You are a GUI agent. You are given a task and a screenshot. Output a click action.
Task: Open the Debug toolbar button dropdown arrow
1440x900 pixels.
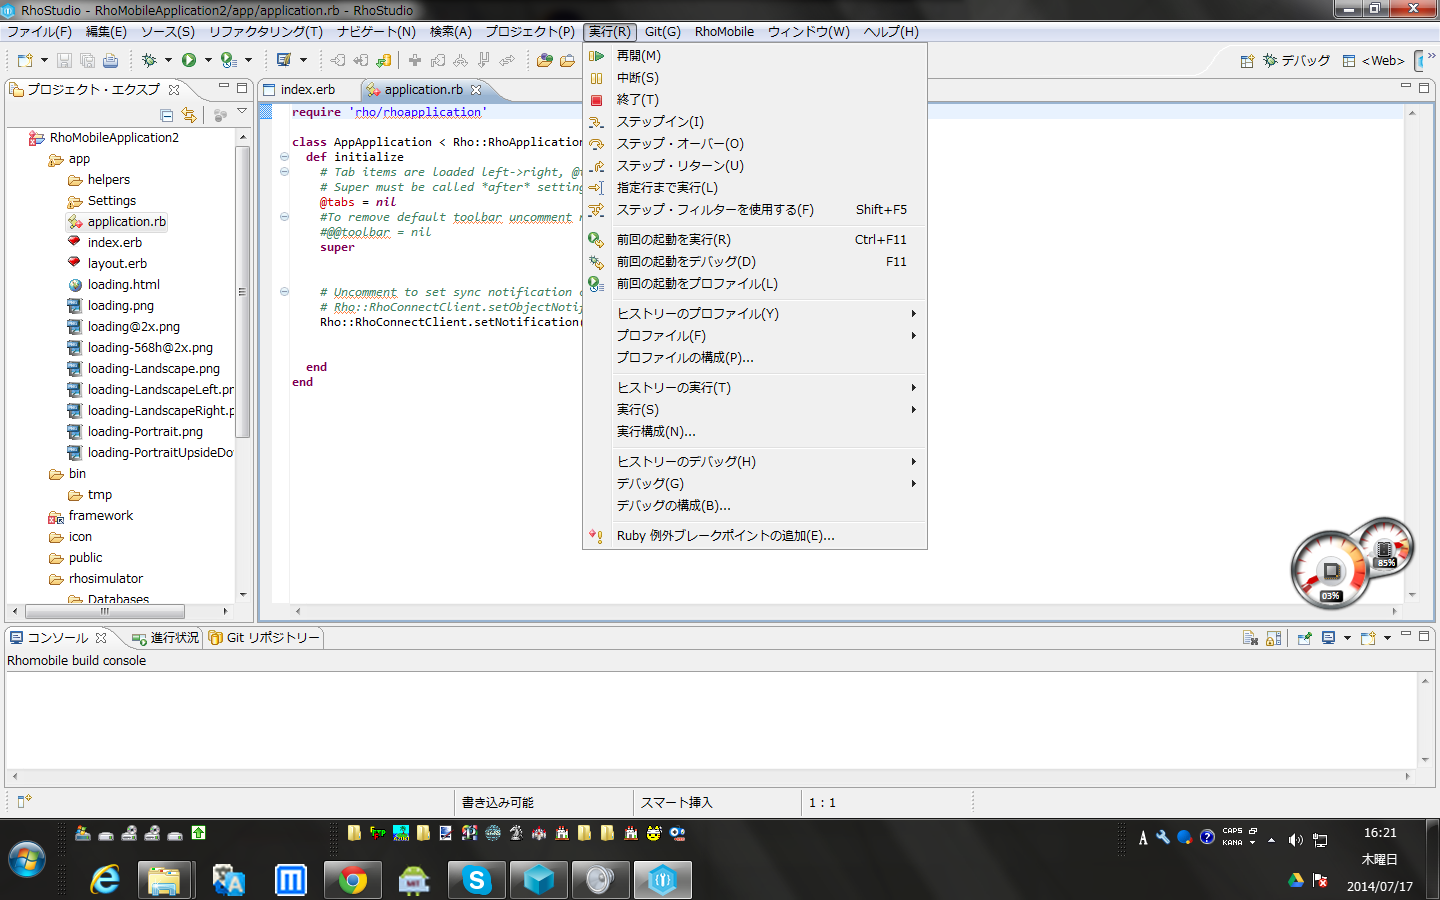[168, 60]
